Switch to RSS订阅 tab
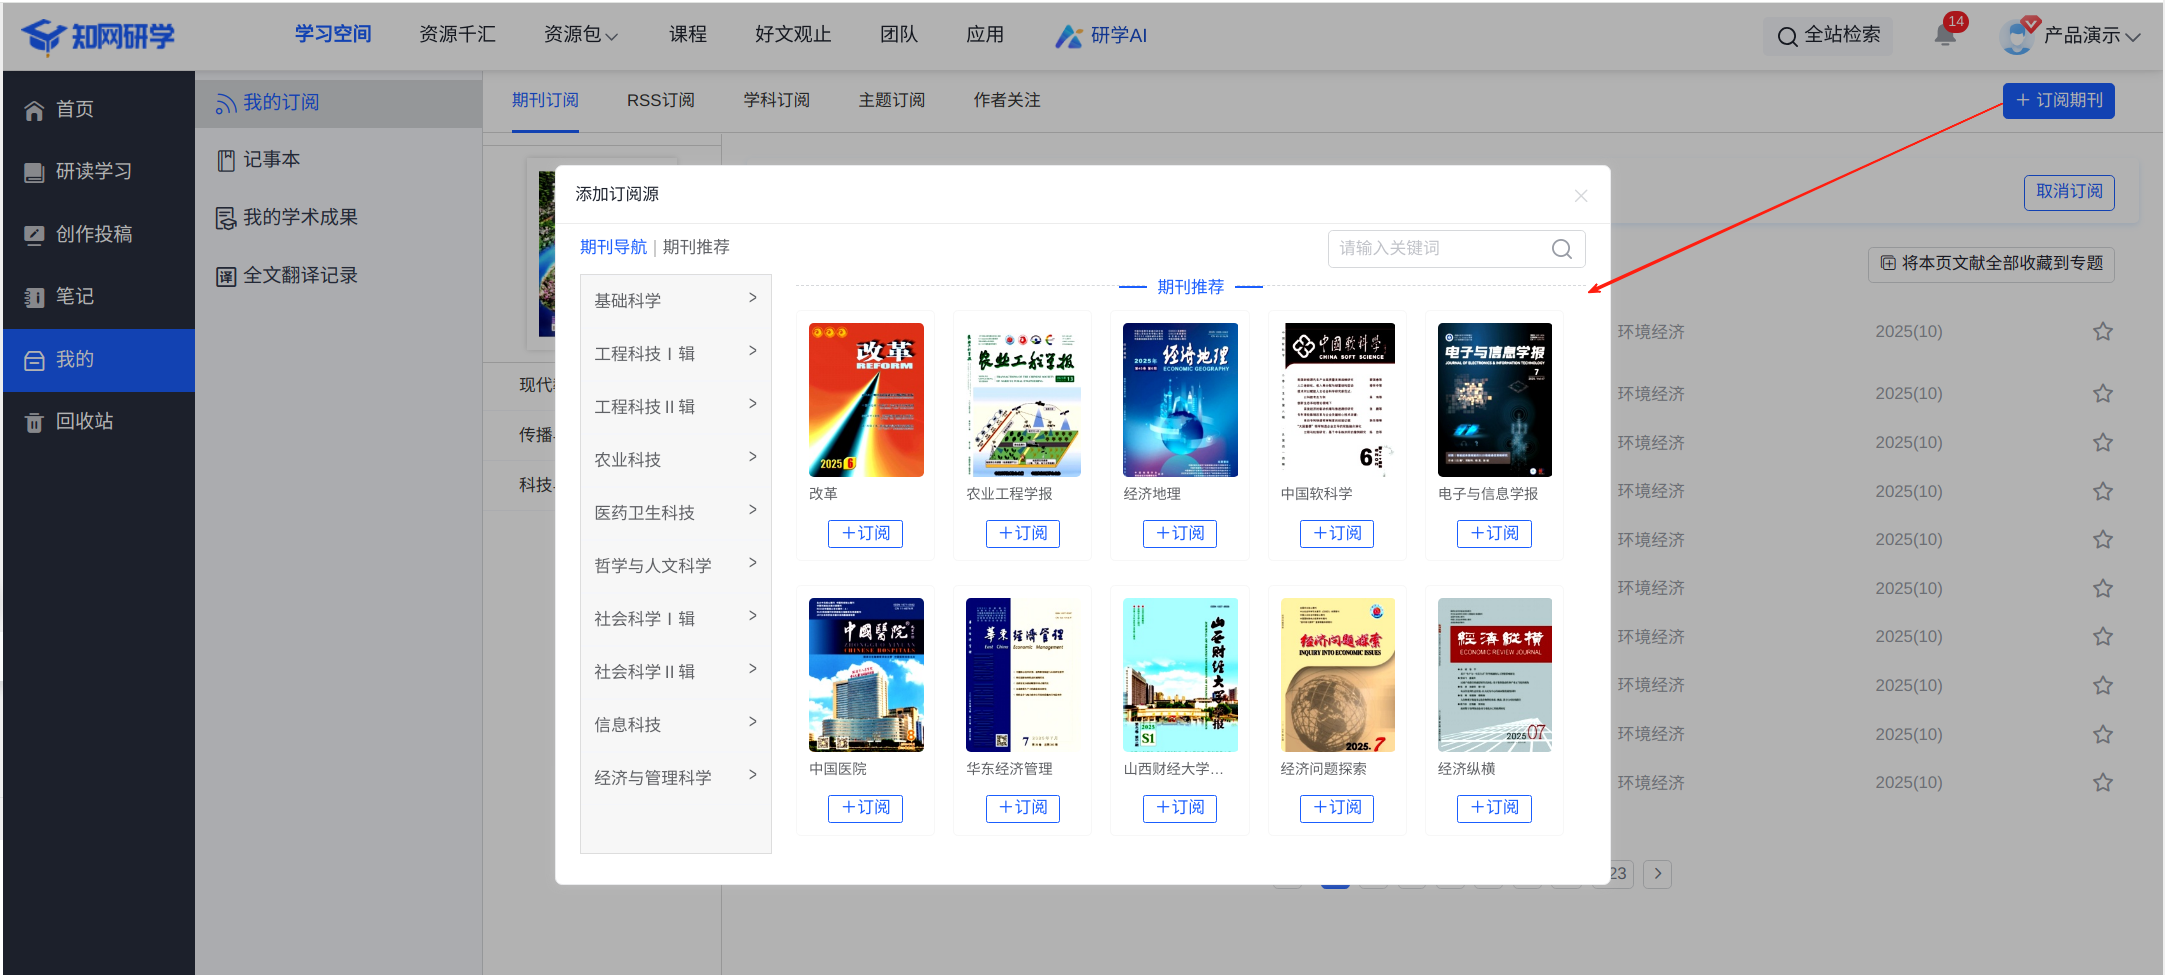 point(660,100)
